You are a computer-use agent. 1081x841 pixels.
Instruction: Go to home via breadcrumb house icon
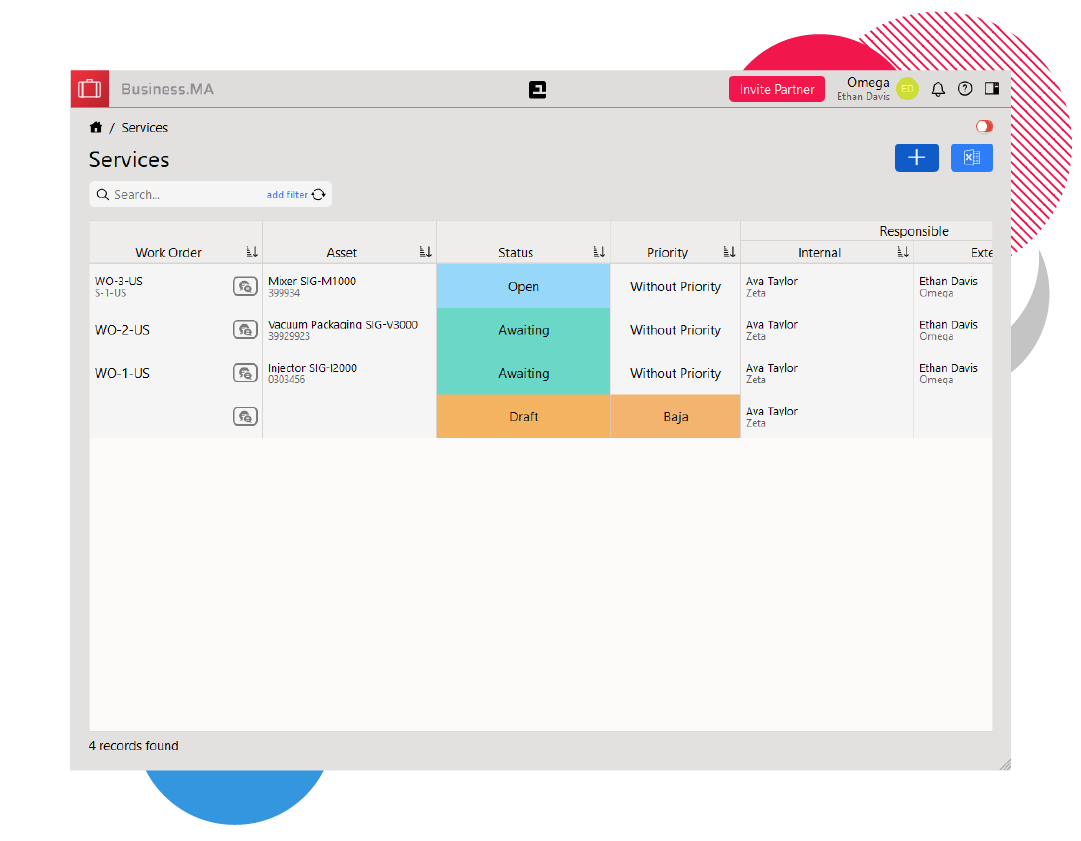click(96, 128)
